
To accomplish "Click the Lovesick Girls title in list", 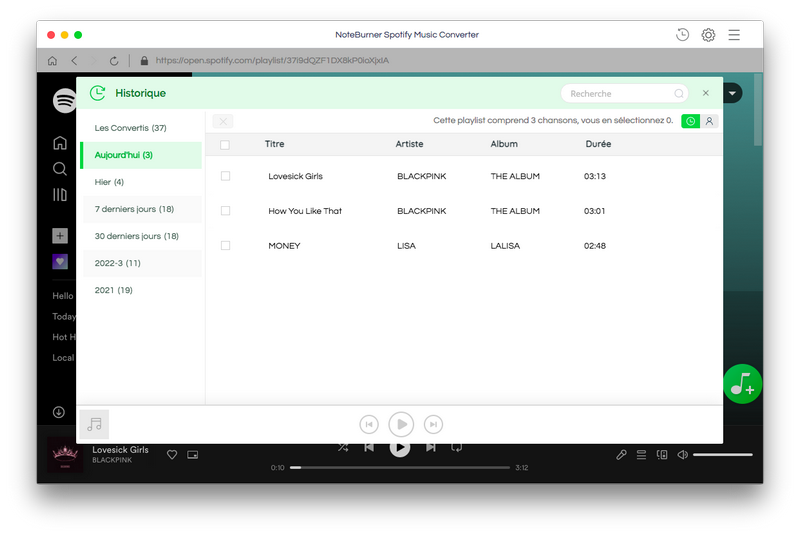I will (x=295, y=176).
